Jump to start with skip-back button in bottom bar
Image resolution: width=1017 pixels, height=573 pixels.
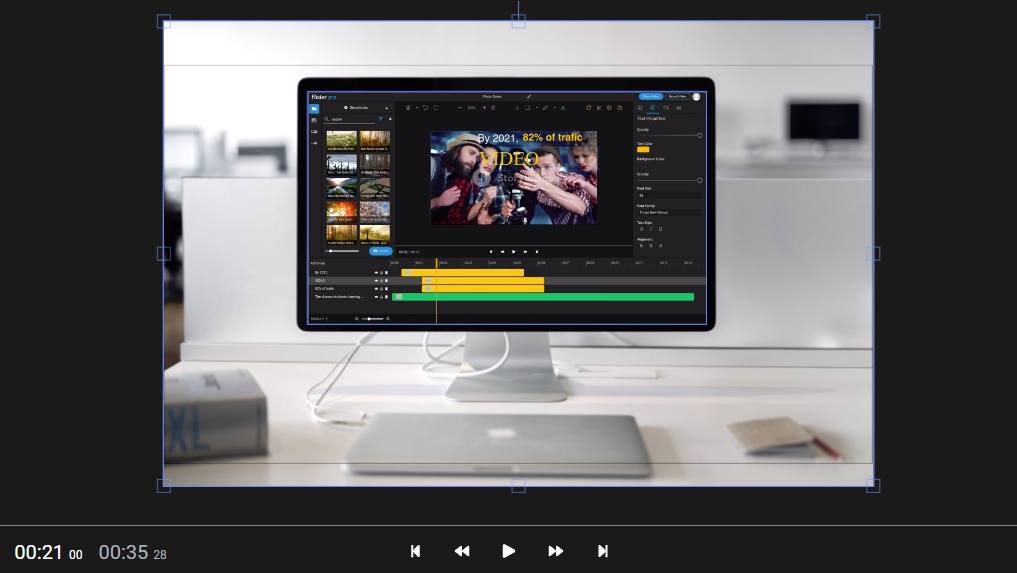pyautogui.click(x=415, y=551)
